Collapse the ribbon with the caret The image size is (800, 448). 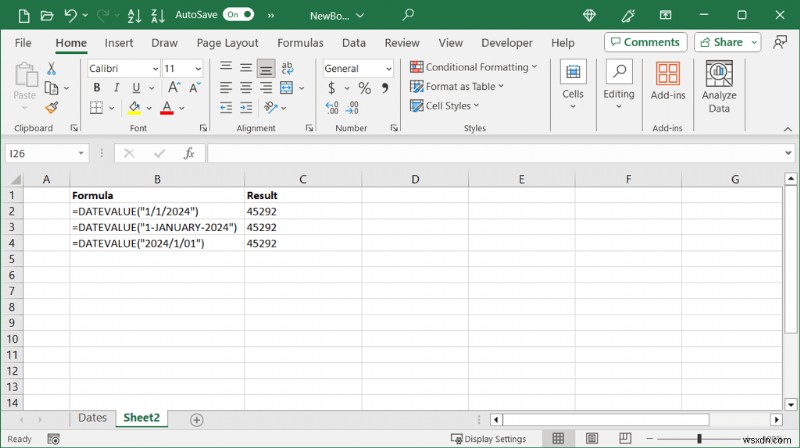788,129
